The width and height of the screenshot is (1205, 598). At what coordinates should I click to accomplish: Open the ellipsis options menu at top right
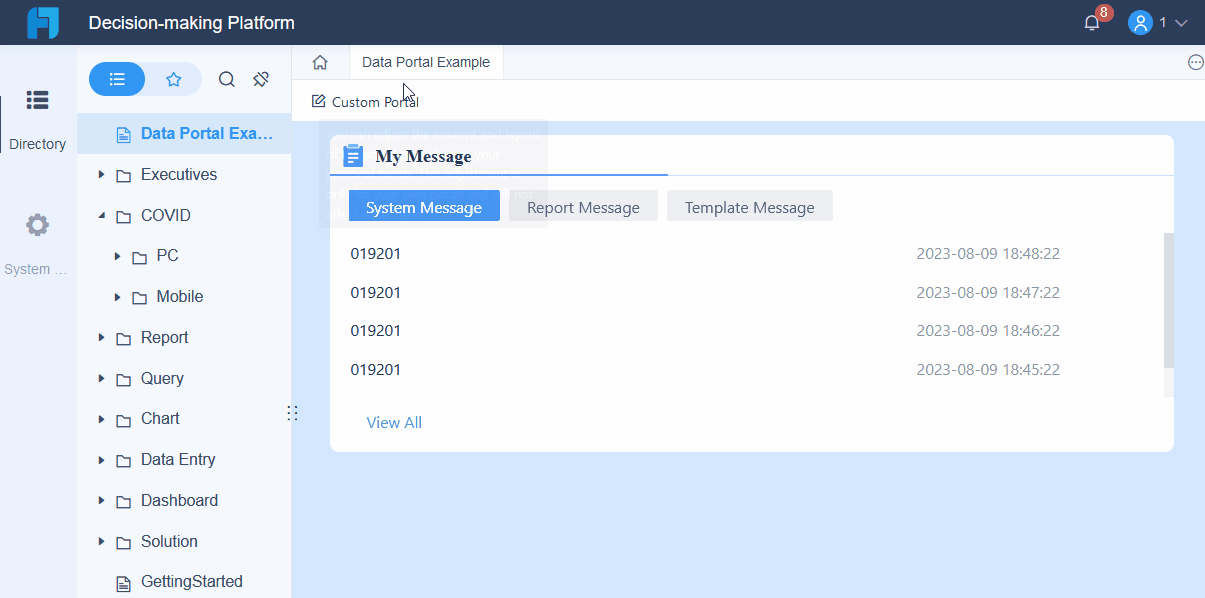pos(1196,61)
